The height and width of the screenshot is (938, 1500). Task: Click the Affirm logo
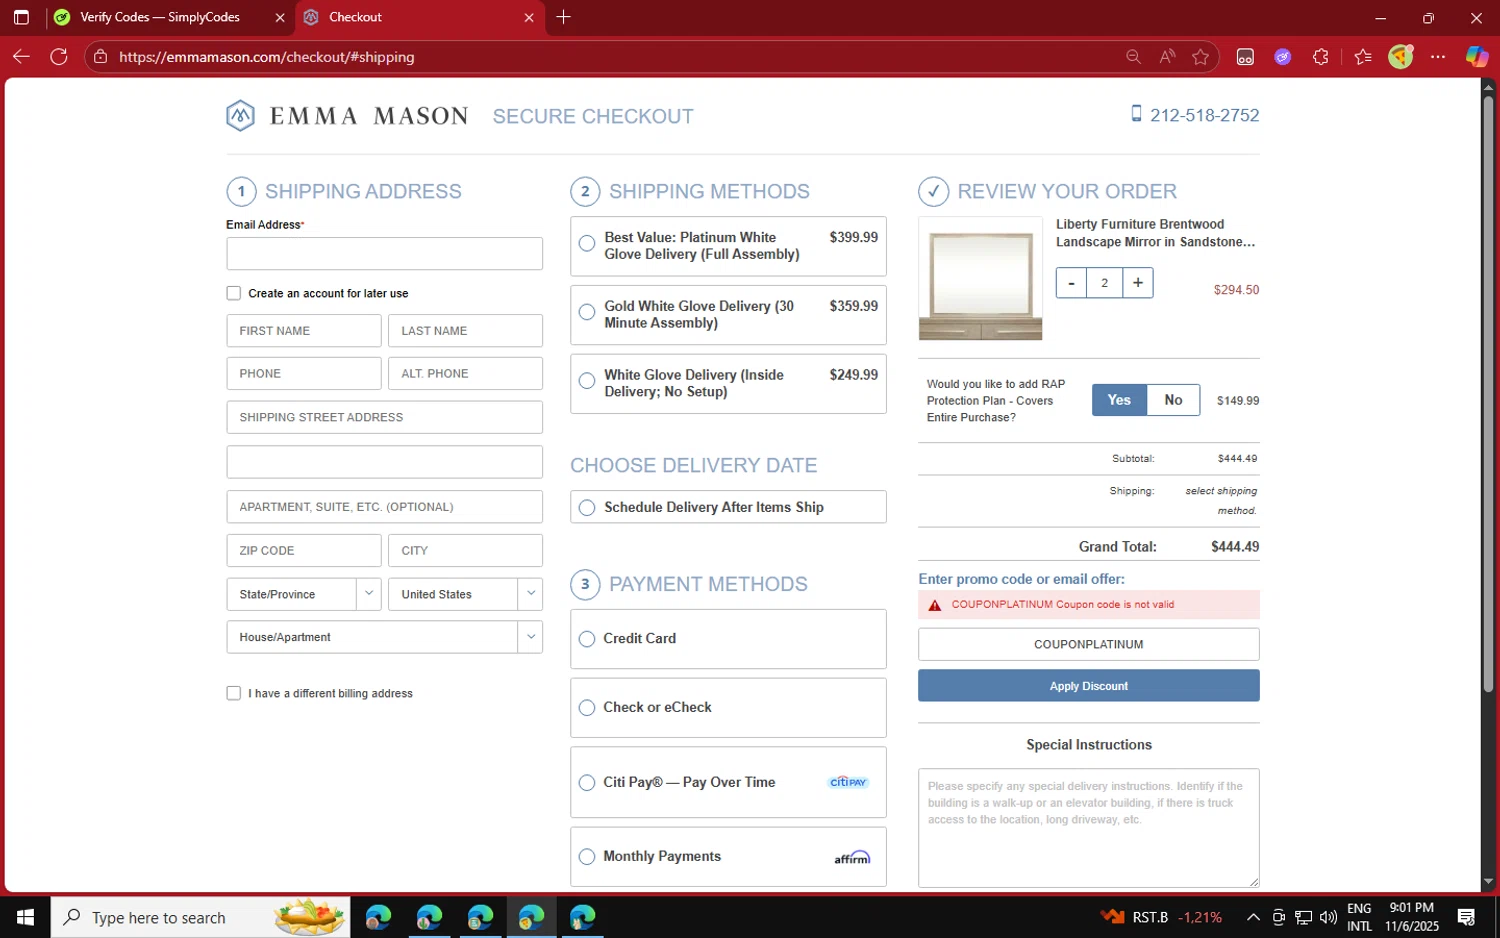pyautogui.click(x=852, y=857)
